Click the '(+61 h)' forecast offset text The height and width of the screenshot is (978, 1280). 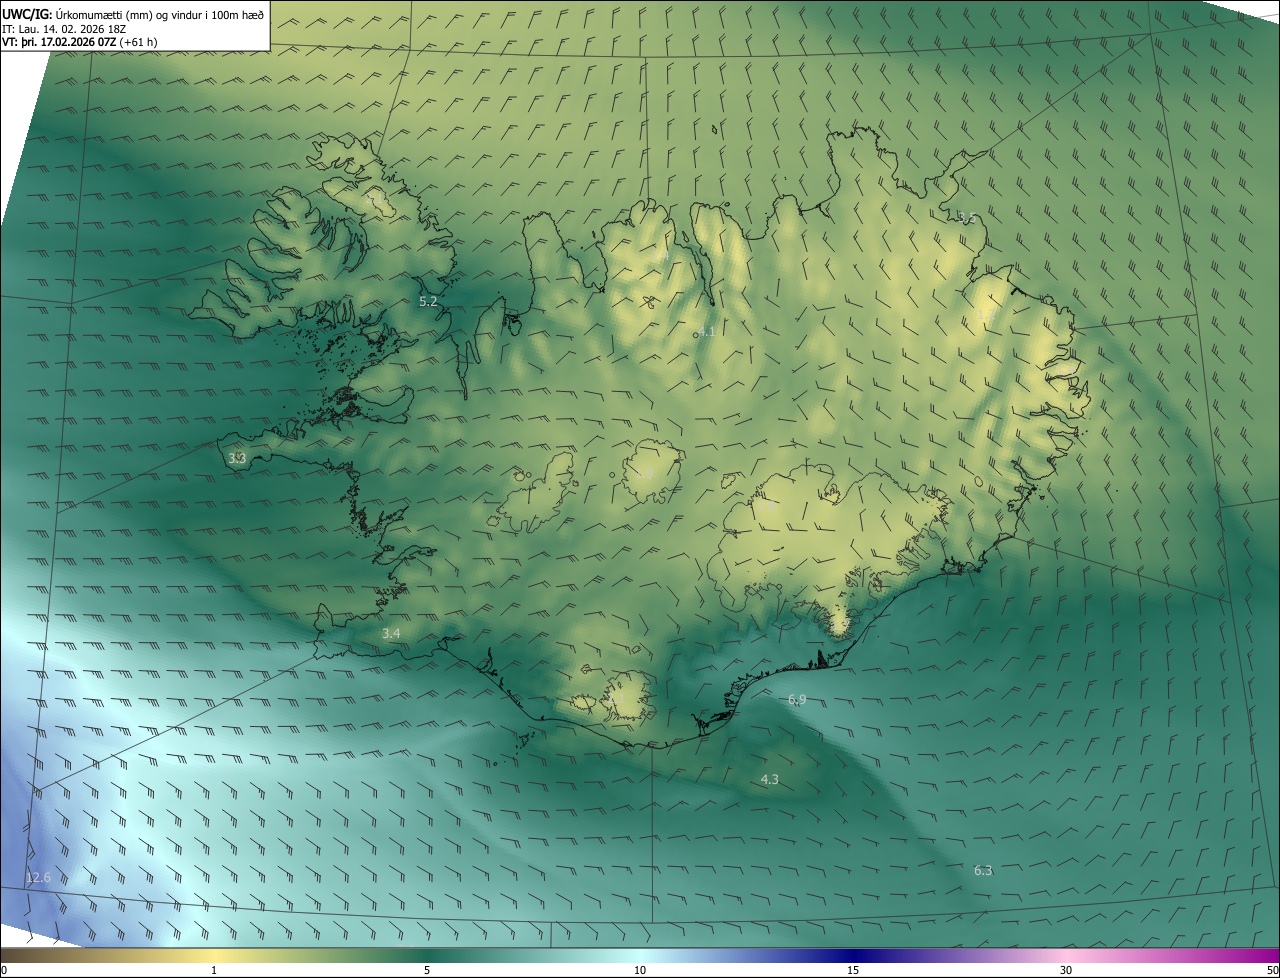coord(138,42)
